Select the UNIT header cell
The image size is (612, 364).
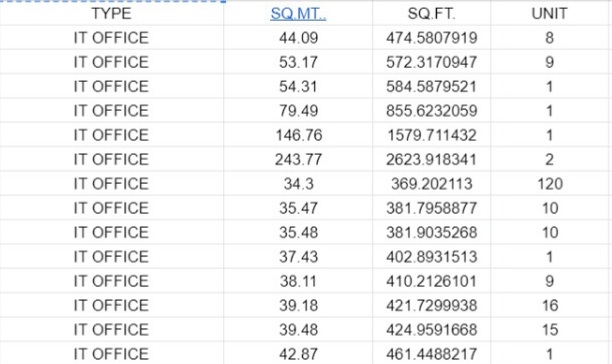pyautogui.click(x=551, y=13)
